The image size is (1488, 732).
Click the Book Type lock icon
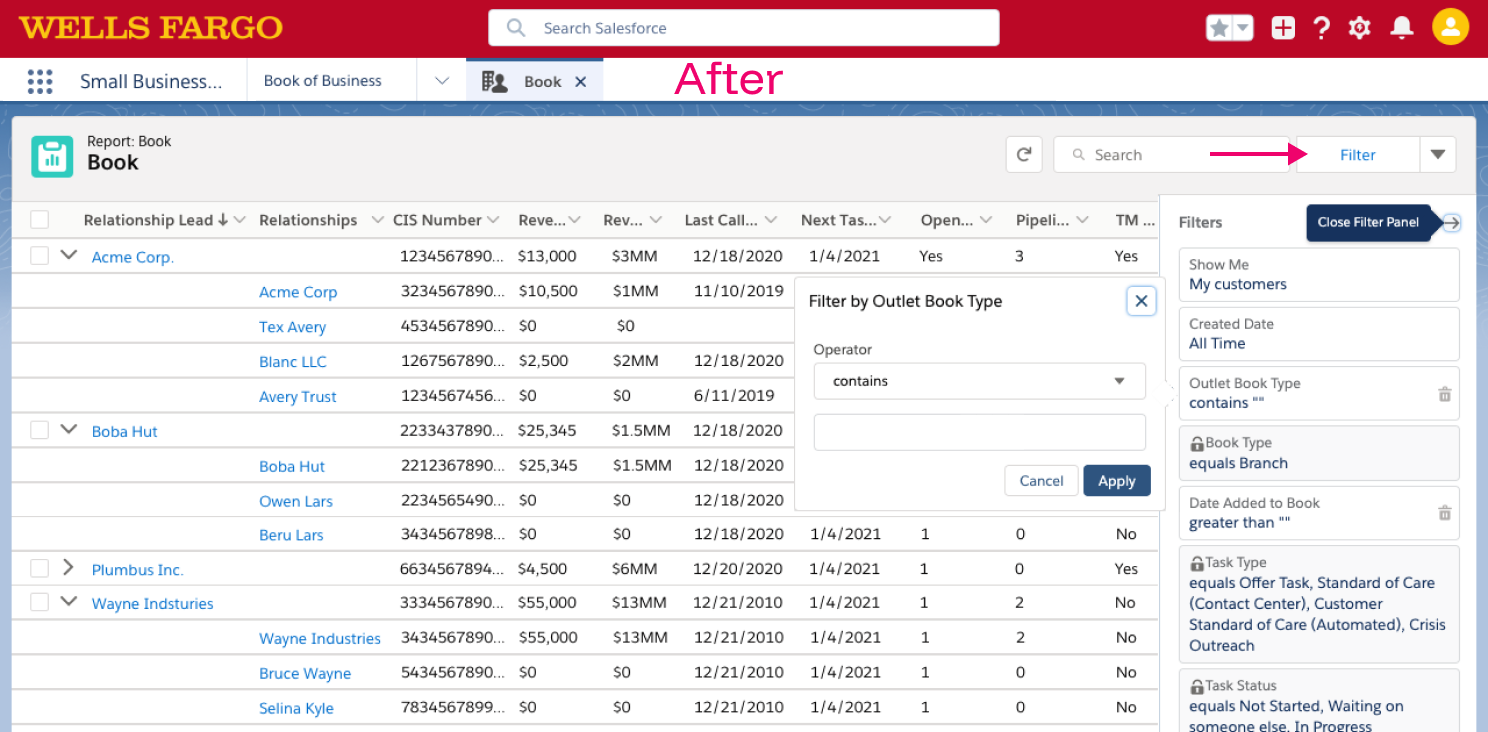click(x=1196, y=443)
